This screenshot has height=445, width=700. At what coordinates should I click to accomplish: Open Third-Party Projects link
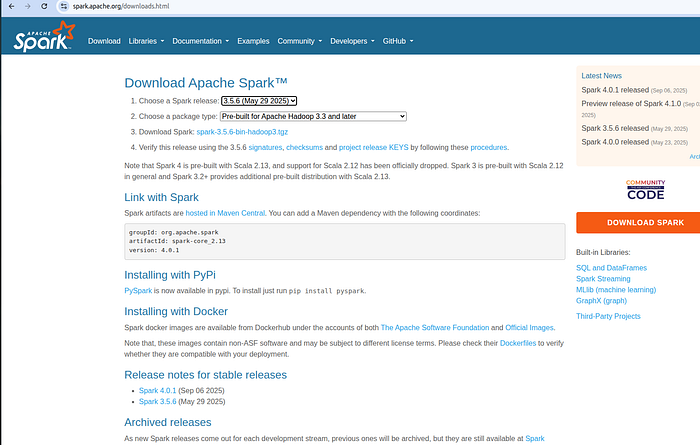click(x=608, y=316)
